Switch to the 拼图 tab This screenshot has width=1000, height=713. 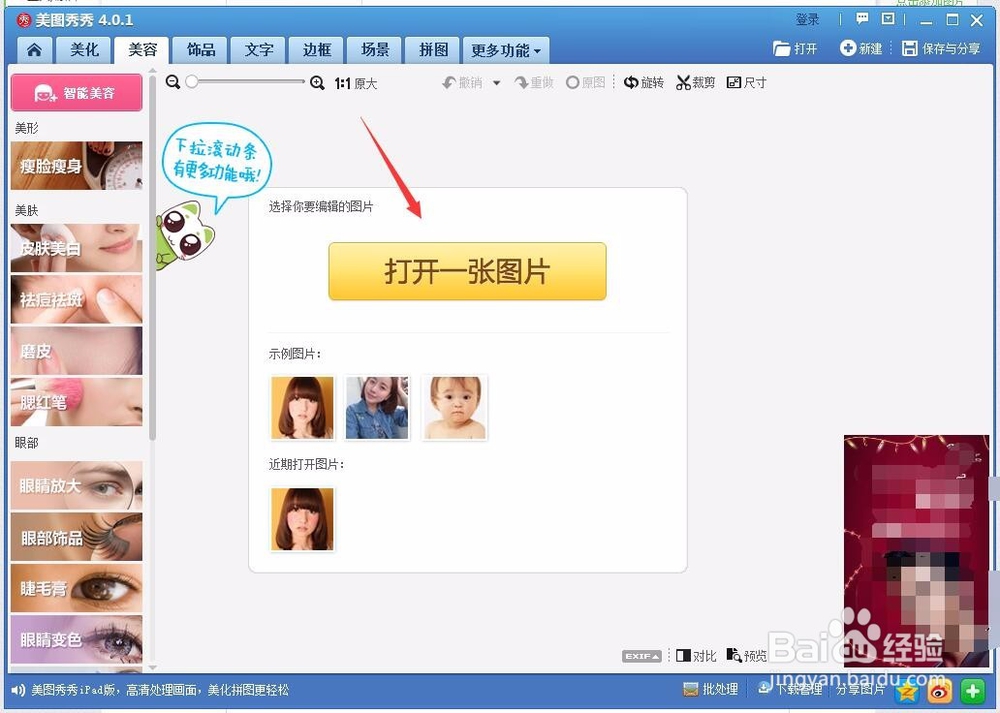432,49
